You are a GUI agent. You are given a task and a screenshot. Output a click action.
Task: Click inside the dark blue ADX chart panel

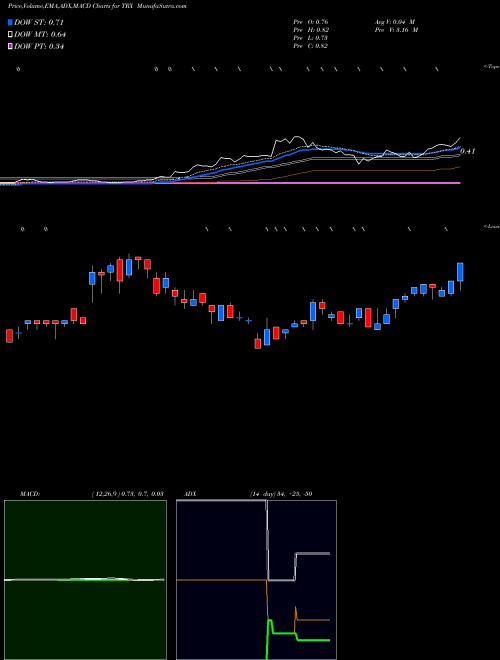click(x=256, y=580)
